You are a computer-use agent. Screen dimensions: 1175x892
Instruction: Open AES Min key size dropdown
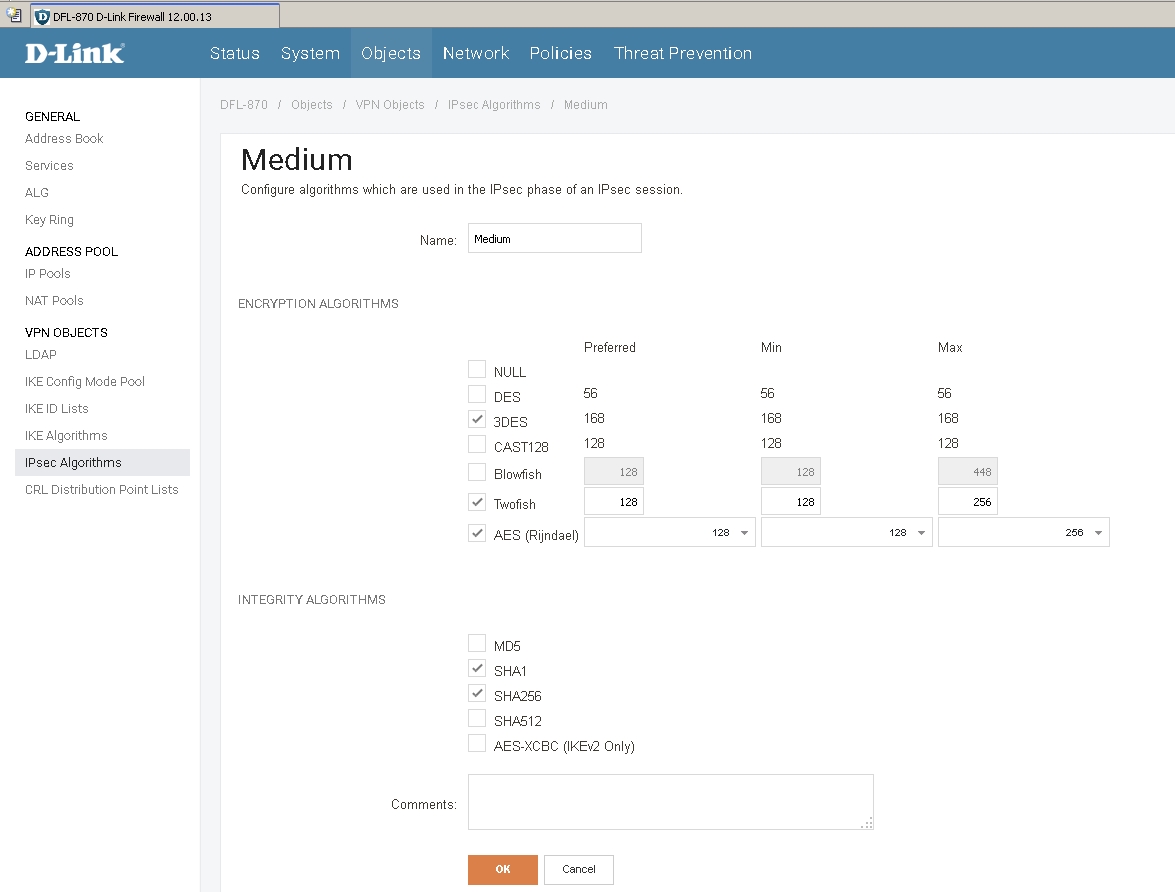[846, 533]
